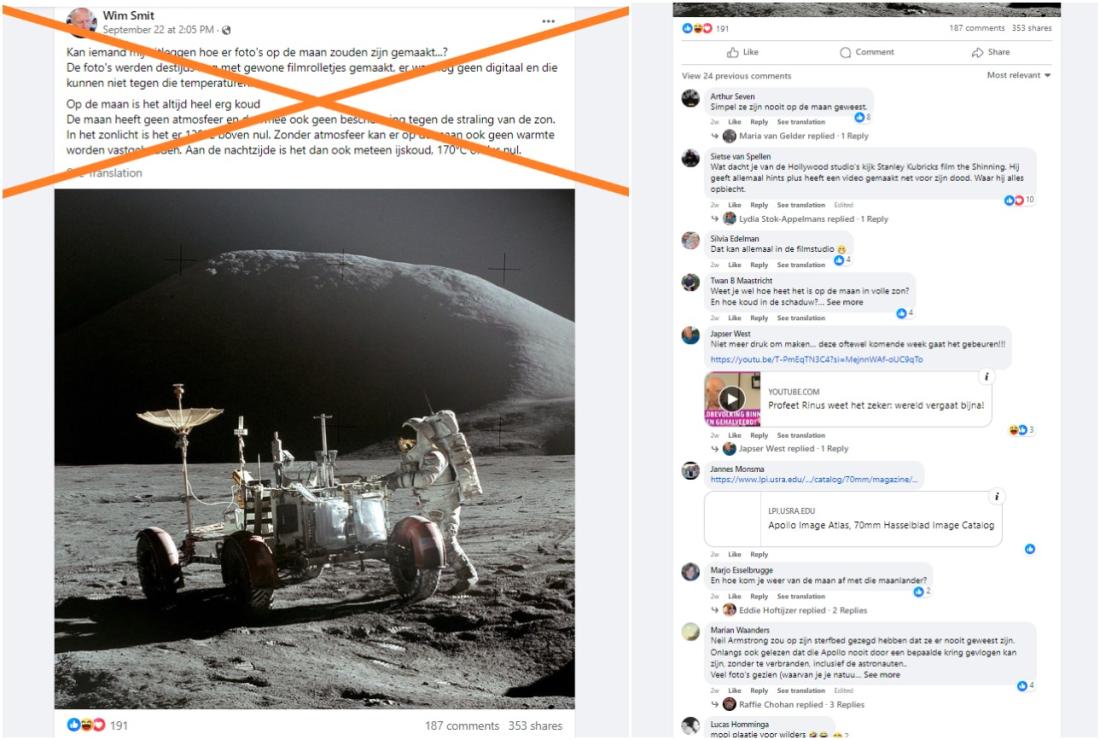Screen dimensions: 1100x740
Task: Open the Most relevant sort dropdown
Action: (1019, 75)
